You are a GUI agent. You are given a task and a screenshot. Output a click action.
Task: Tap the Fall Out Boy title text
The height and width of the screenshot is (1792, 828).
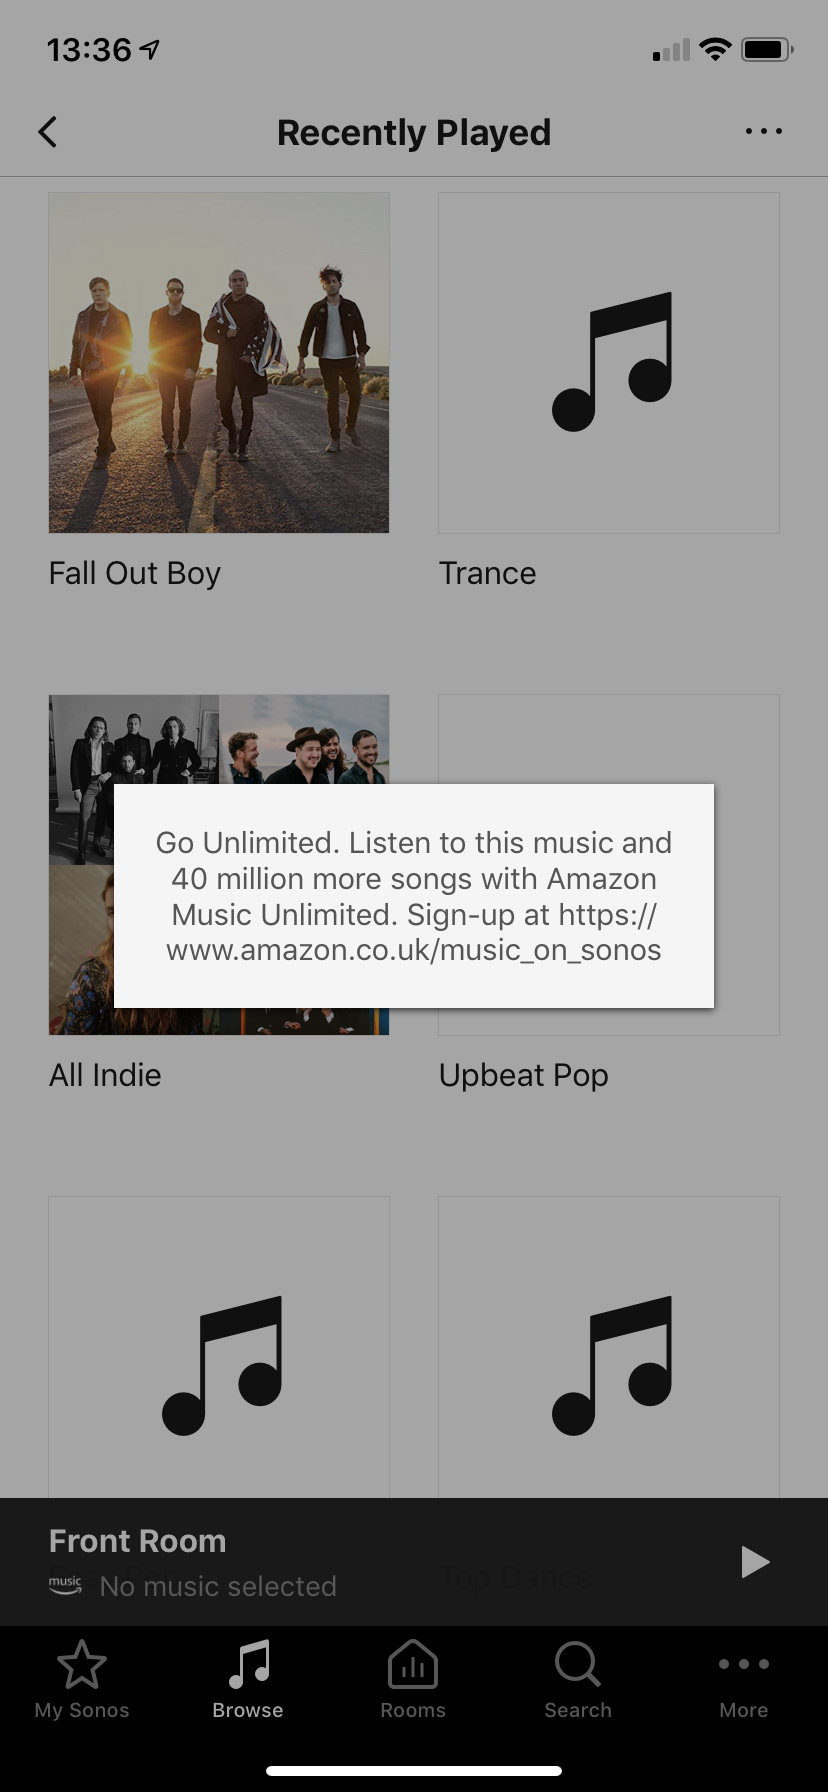click(135, 573)
